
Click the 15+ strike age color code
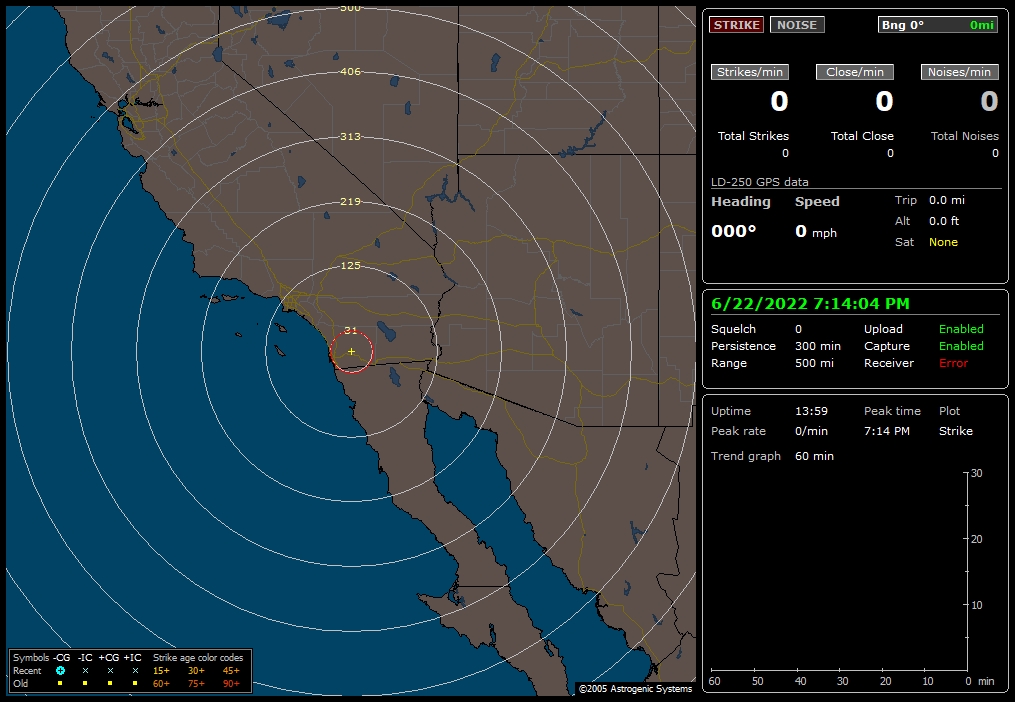pyautogui.click(x=161, y=671)
